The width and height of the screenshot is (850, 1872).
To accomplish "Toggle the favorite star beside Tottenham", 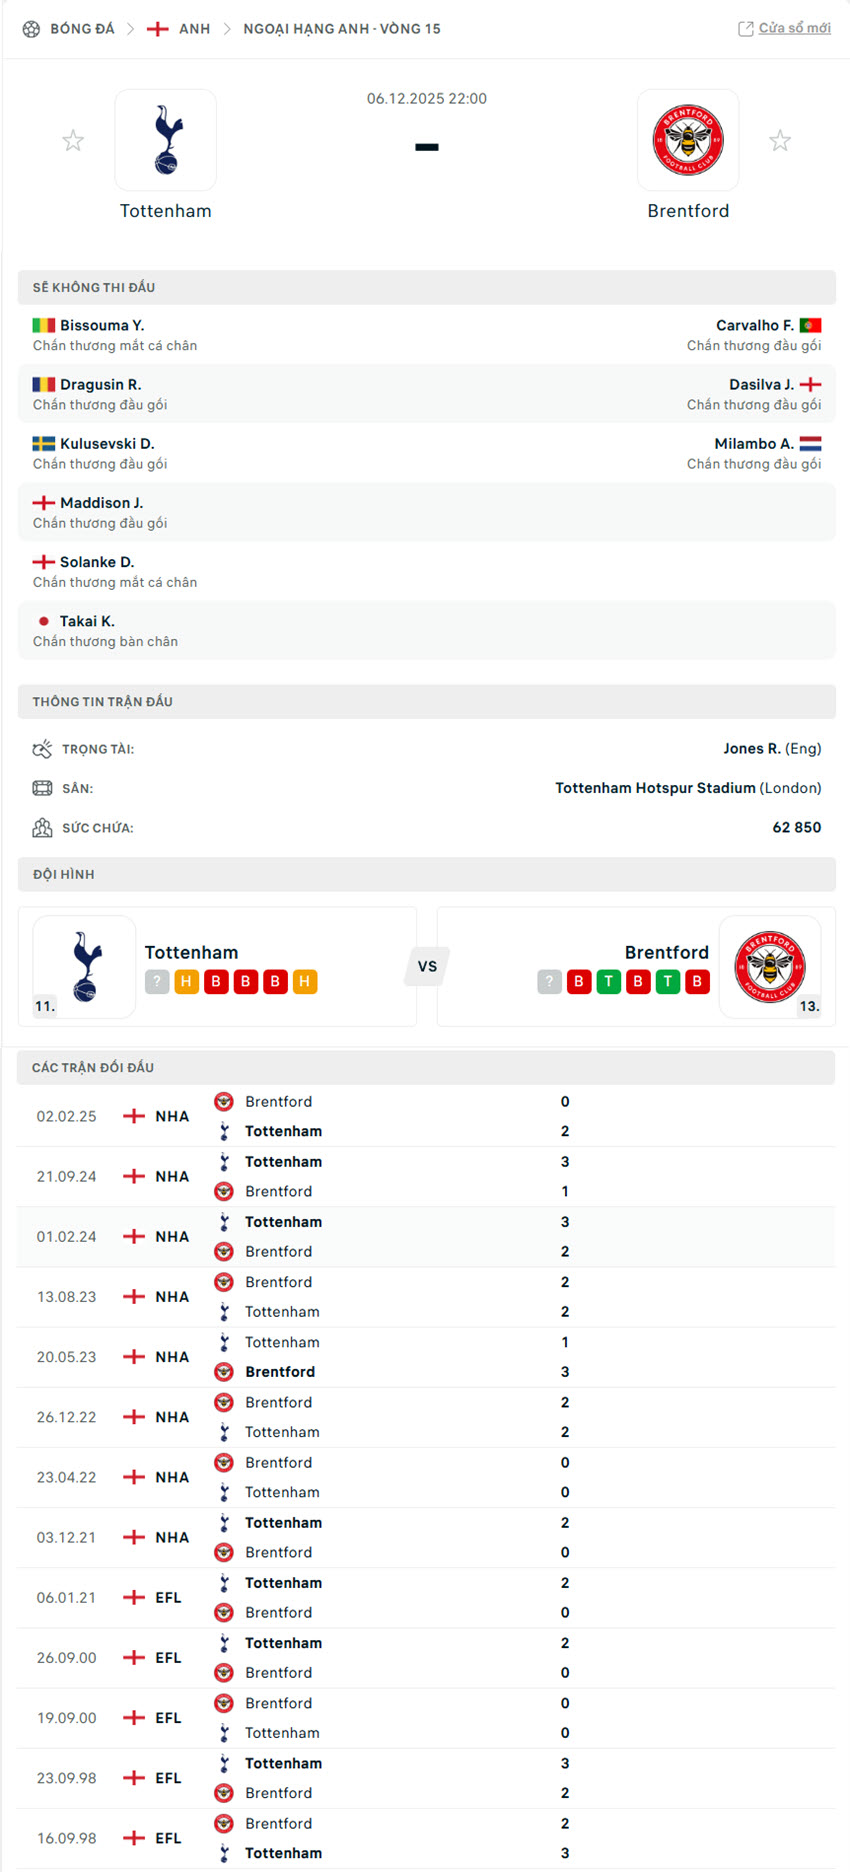I will tap(73, 140).
